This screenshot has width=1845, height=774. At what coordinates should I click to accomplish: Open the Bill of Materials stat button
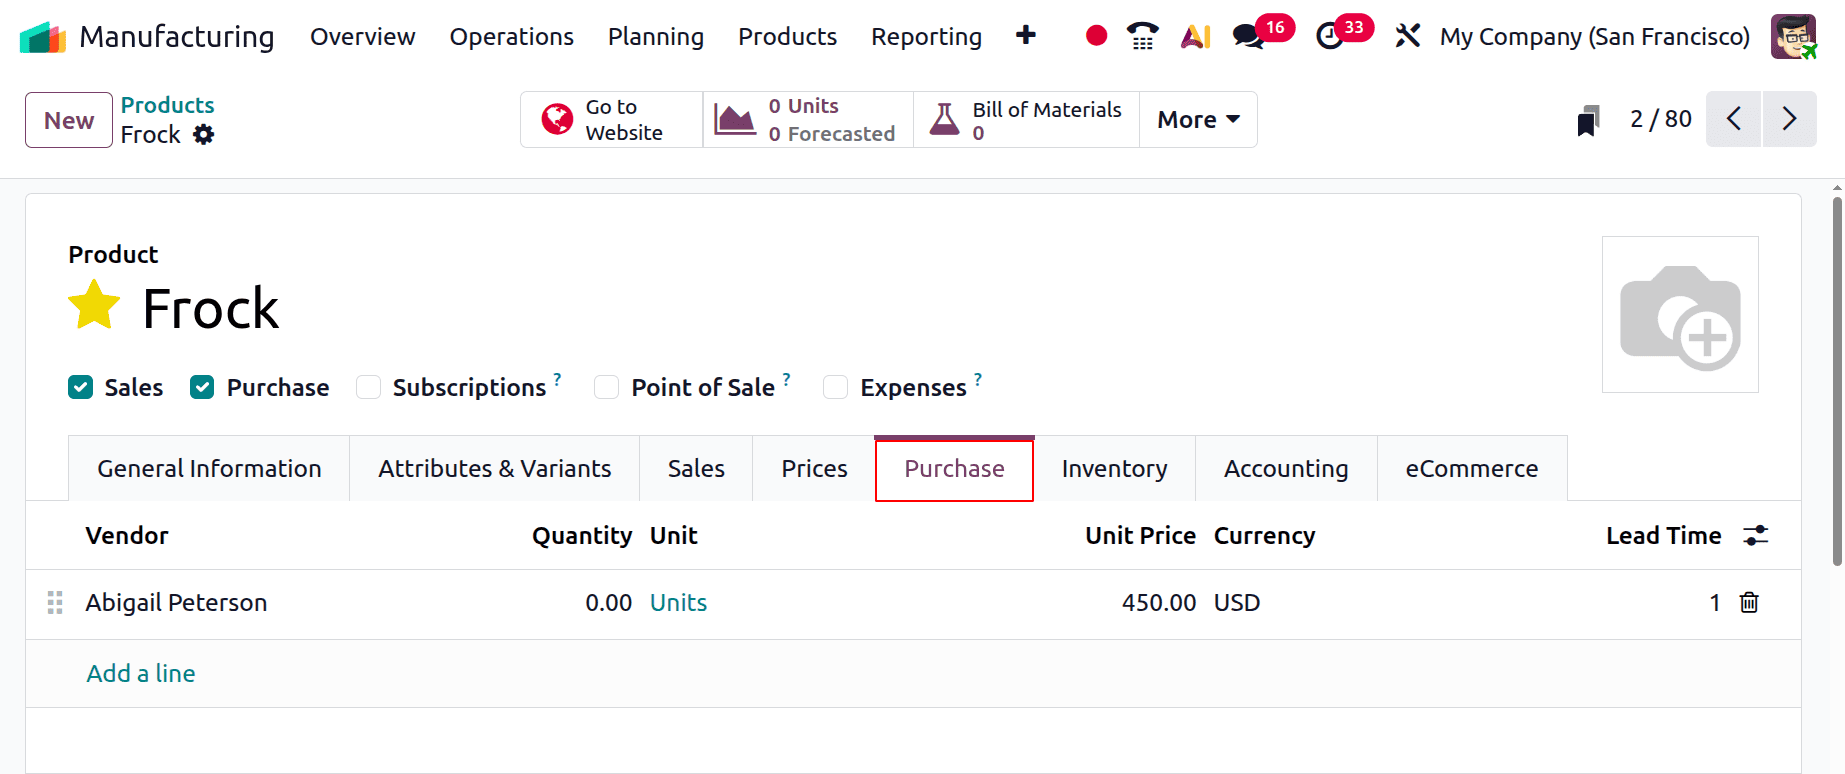point(1027,120)
